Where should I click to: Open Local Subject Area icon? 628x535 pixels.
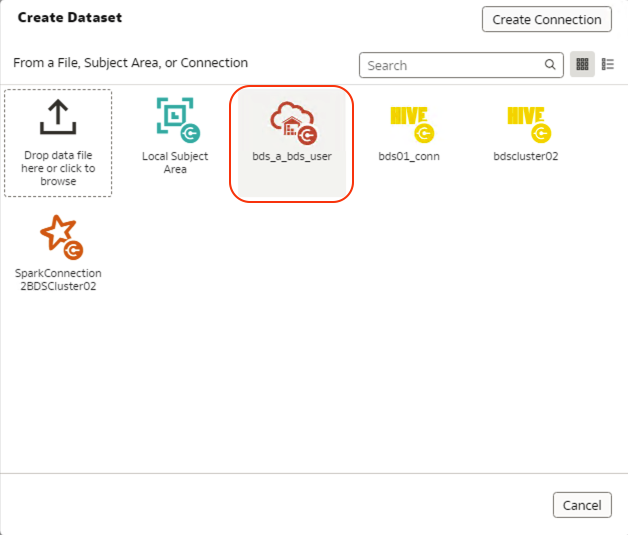178,120
